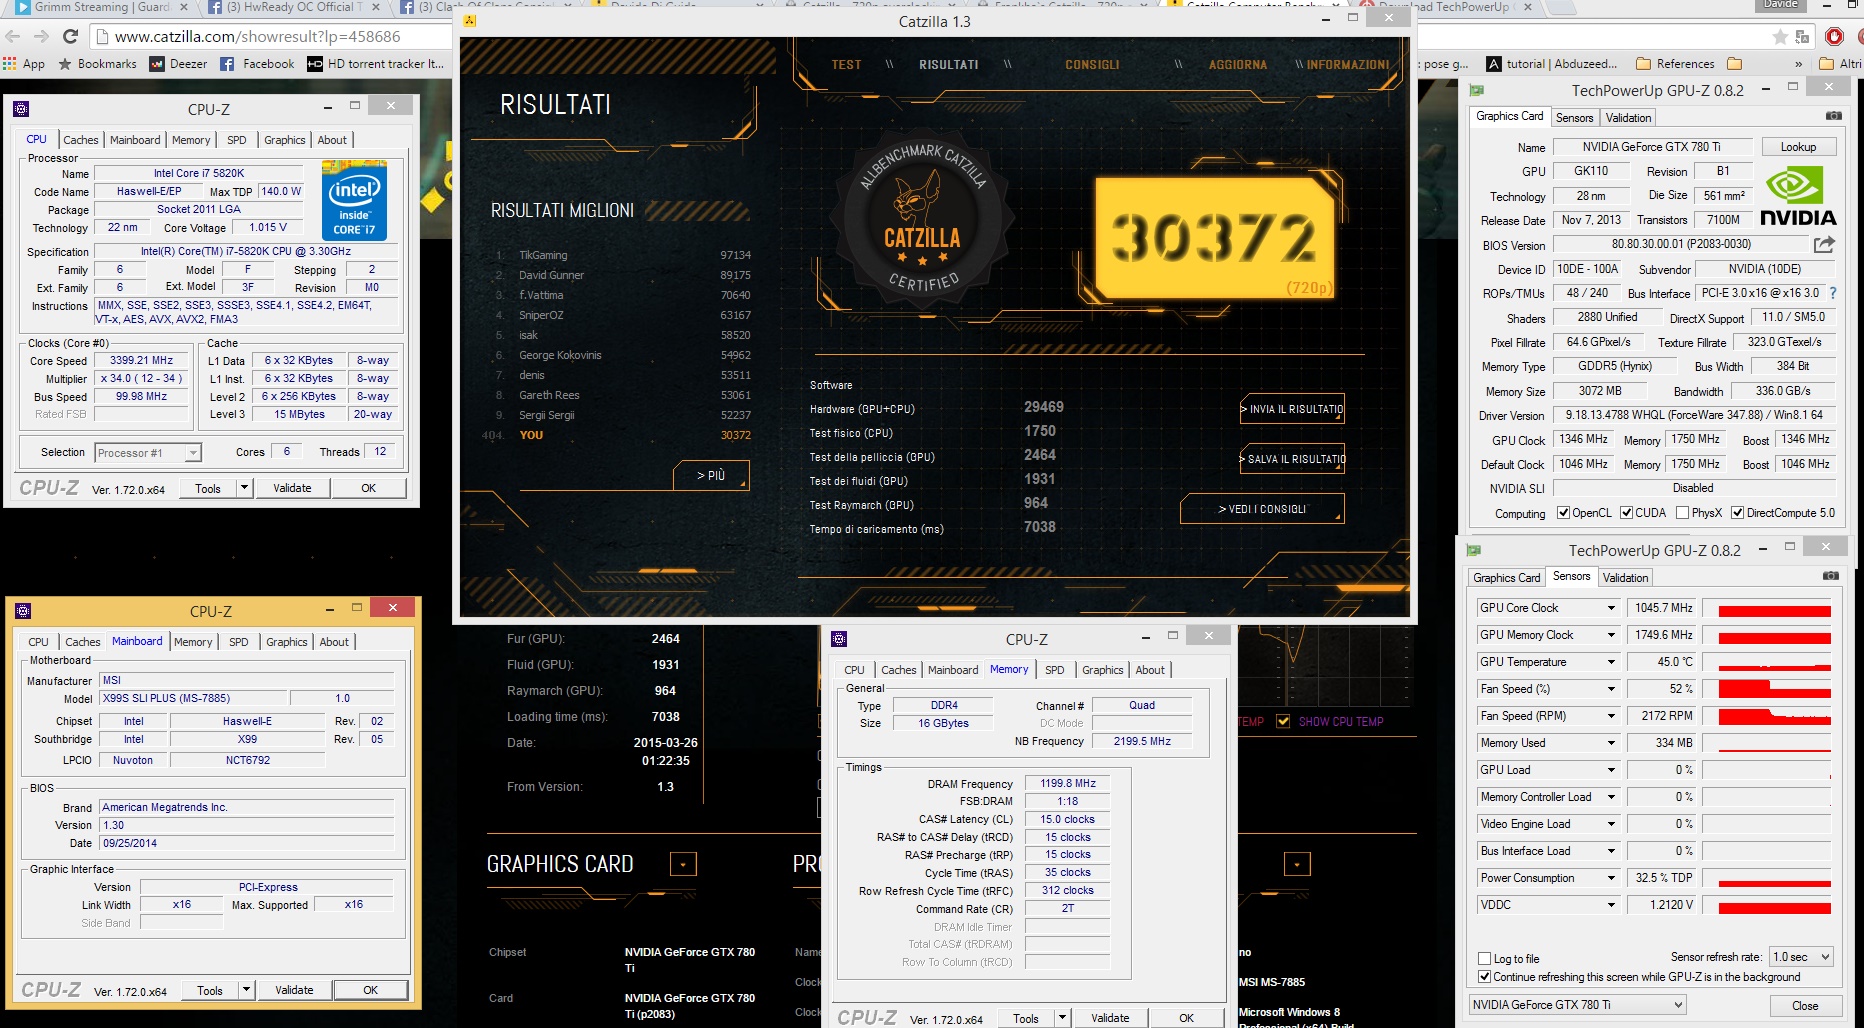Click the CPU-Z app icon in Memory window
This screenshot has width=1864, height=1028.
[x=839, y=639]
